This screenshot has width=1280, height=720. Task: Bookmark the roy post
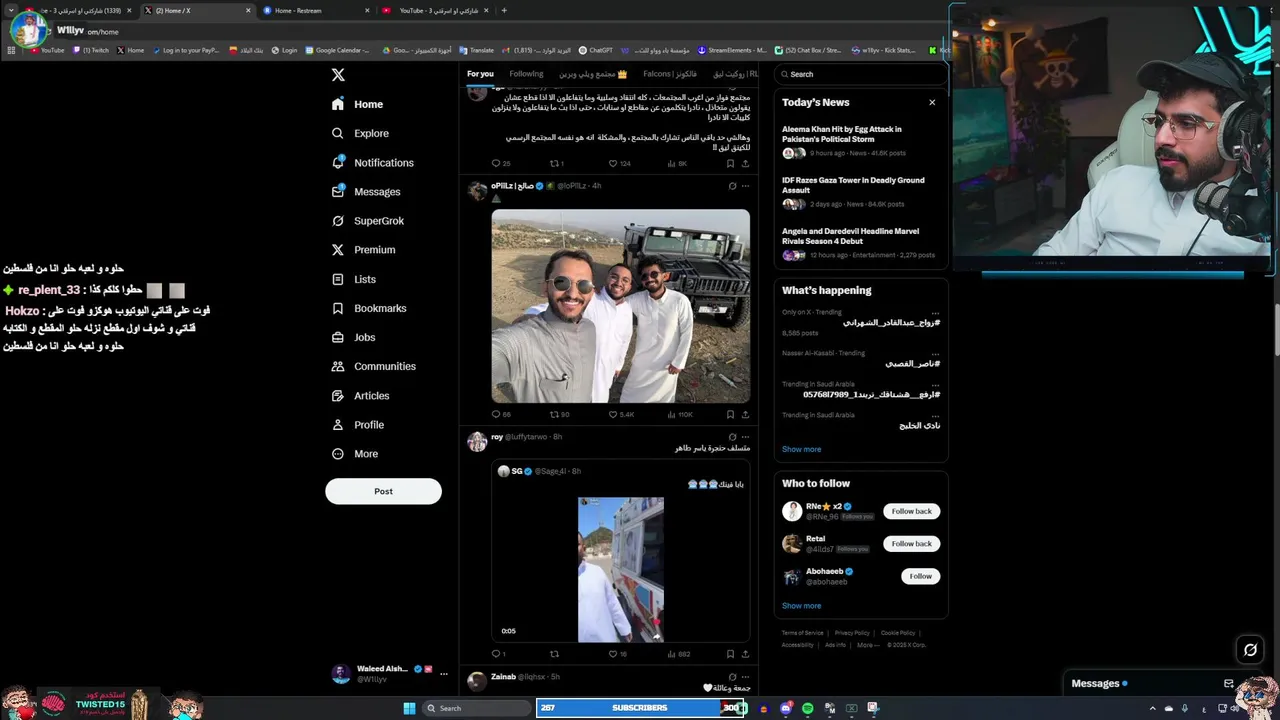(730, 654)
